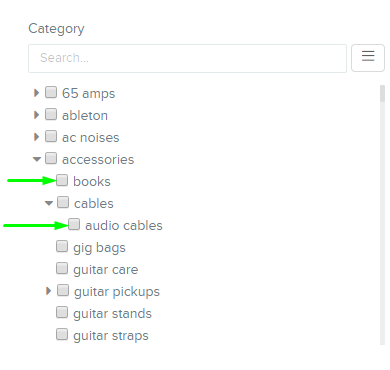Collapse the accessories category
The height and width of the screenshot is (370, 390).
[x=37, y=159]
